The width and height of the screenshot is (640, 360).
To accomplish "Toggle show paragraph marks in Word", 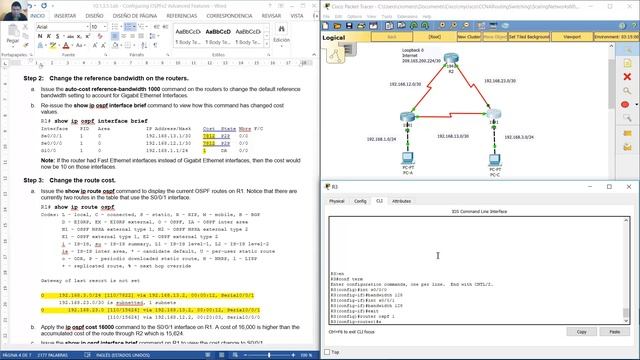I will (156, 45).
